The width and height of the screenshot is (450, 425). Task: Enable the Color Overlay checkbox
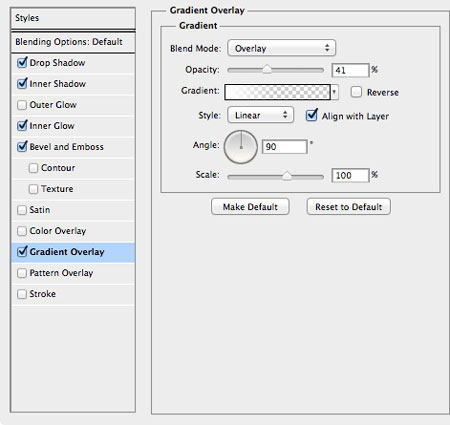pyautogui.click(x=22, y=231)
